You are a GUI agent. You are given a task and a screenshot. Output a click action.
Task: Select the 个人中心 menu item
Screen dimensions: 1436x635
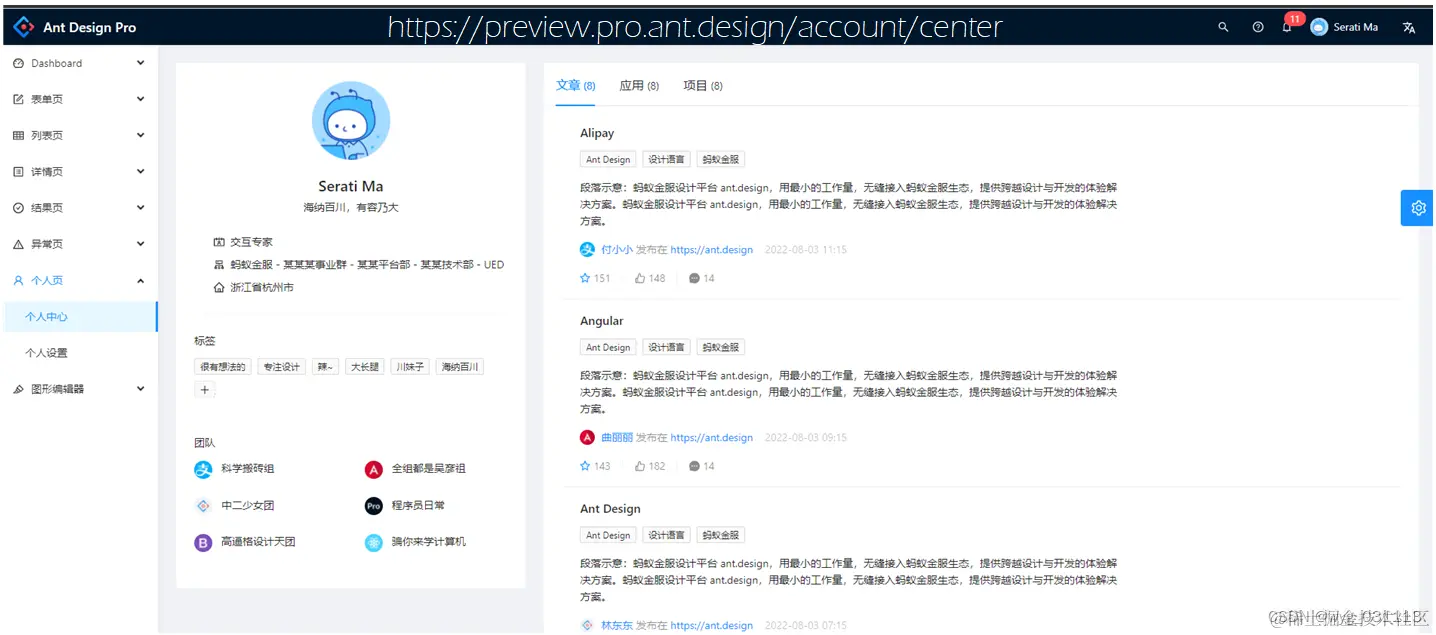(x=79, y=317)
